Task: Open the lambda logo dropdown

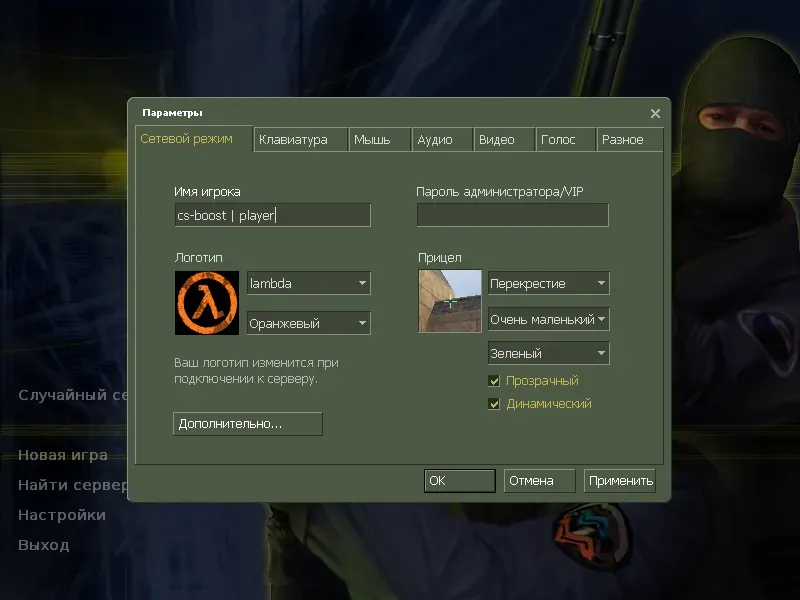Action: coord(309,283)
